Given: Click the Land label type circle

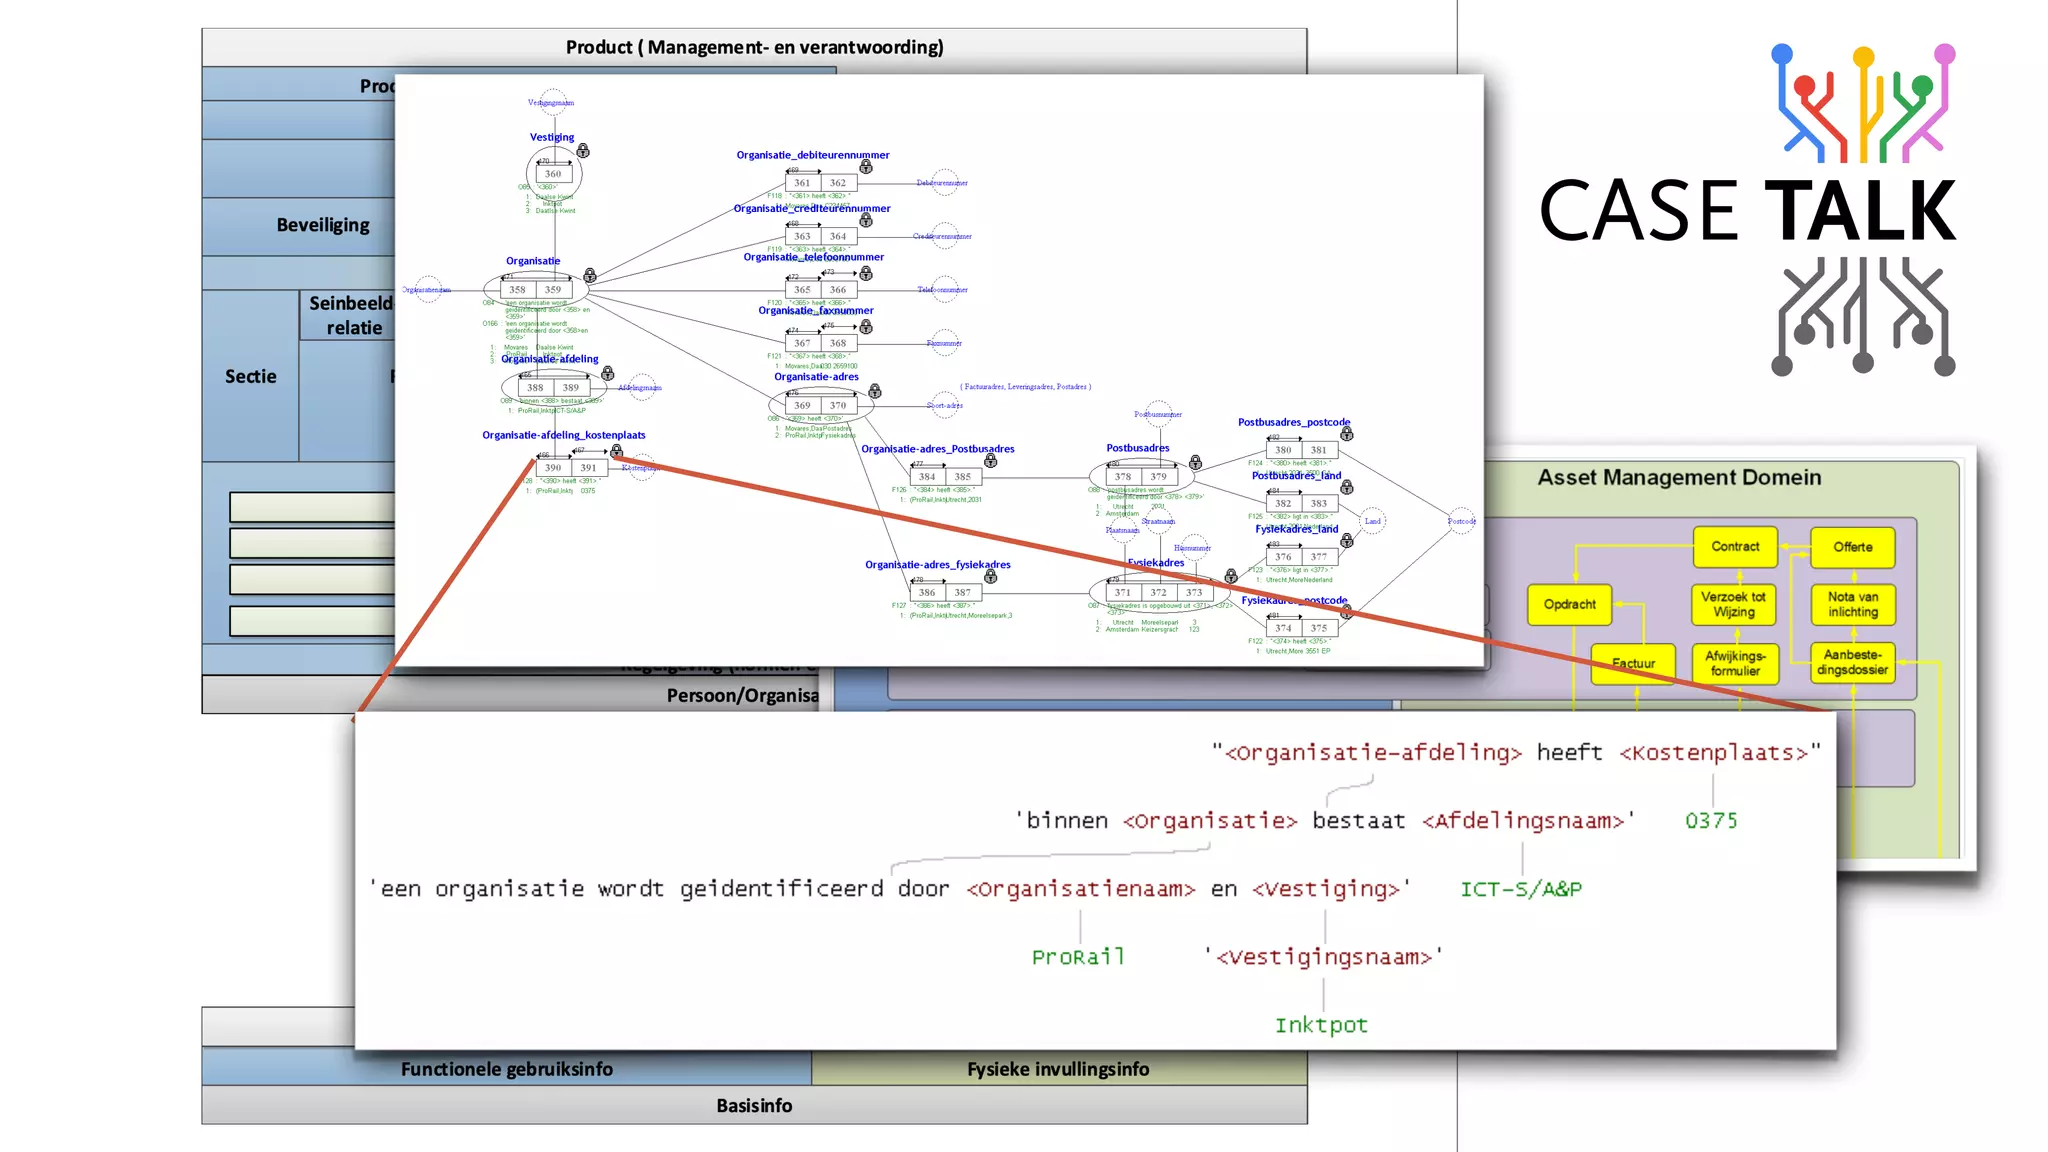Looking at the screenshot, I should (x=1373, y=521).
